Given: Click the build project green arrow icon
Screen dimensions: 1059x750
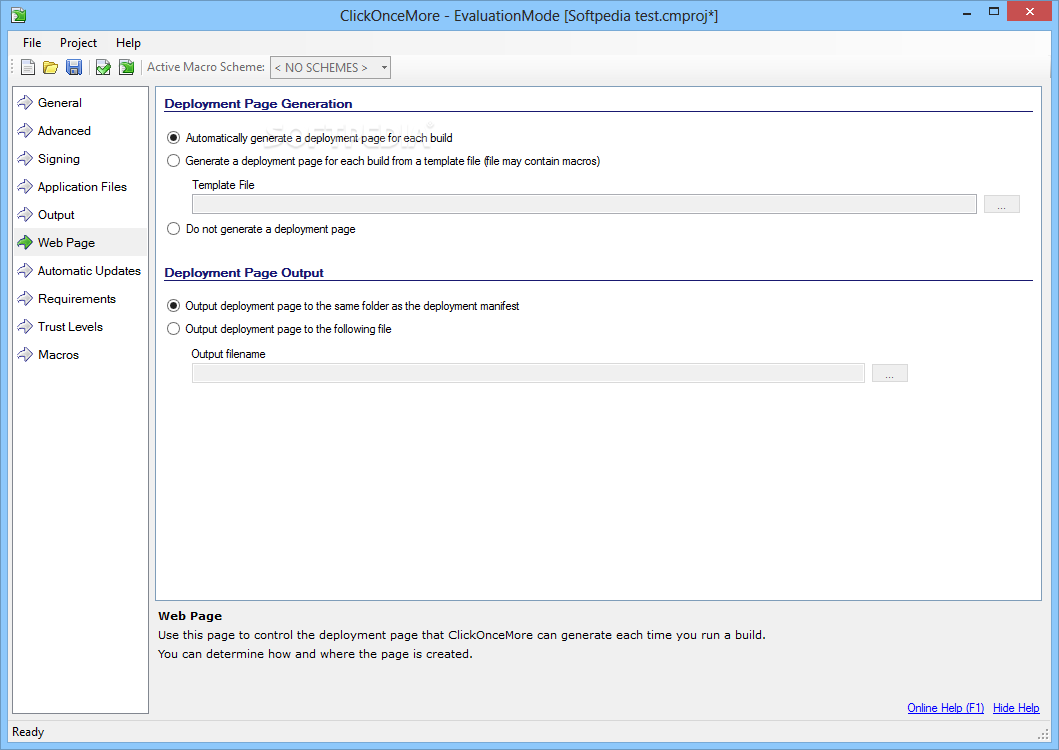Looking at the screenshot, I should (126, 67).
